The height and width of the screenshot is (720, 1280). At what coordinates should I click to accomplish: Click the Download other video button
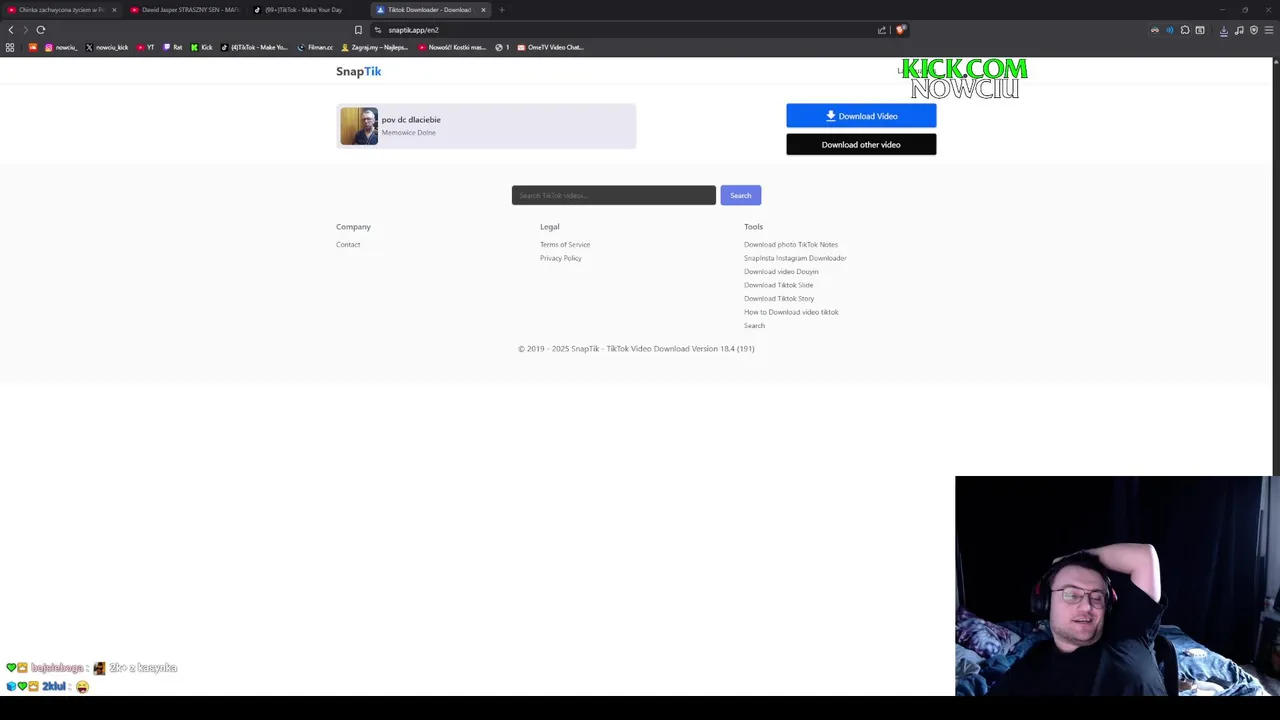861,145
